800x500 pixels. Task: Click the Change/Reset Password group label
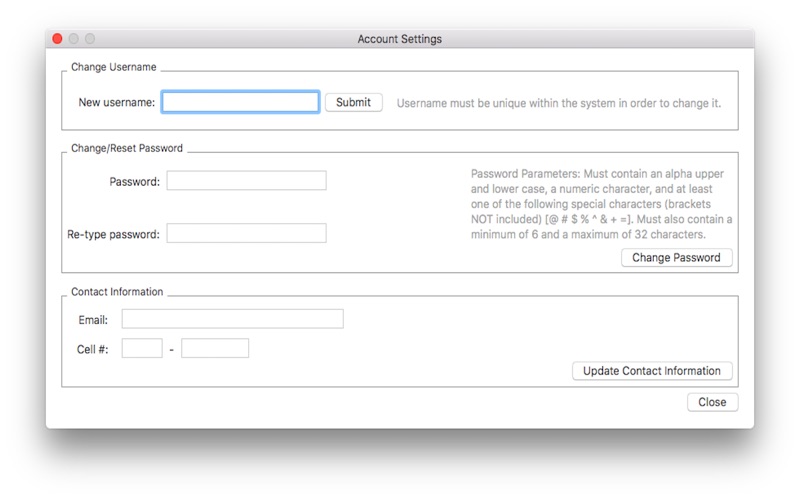(x=127, y=148)
